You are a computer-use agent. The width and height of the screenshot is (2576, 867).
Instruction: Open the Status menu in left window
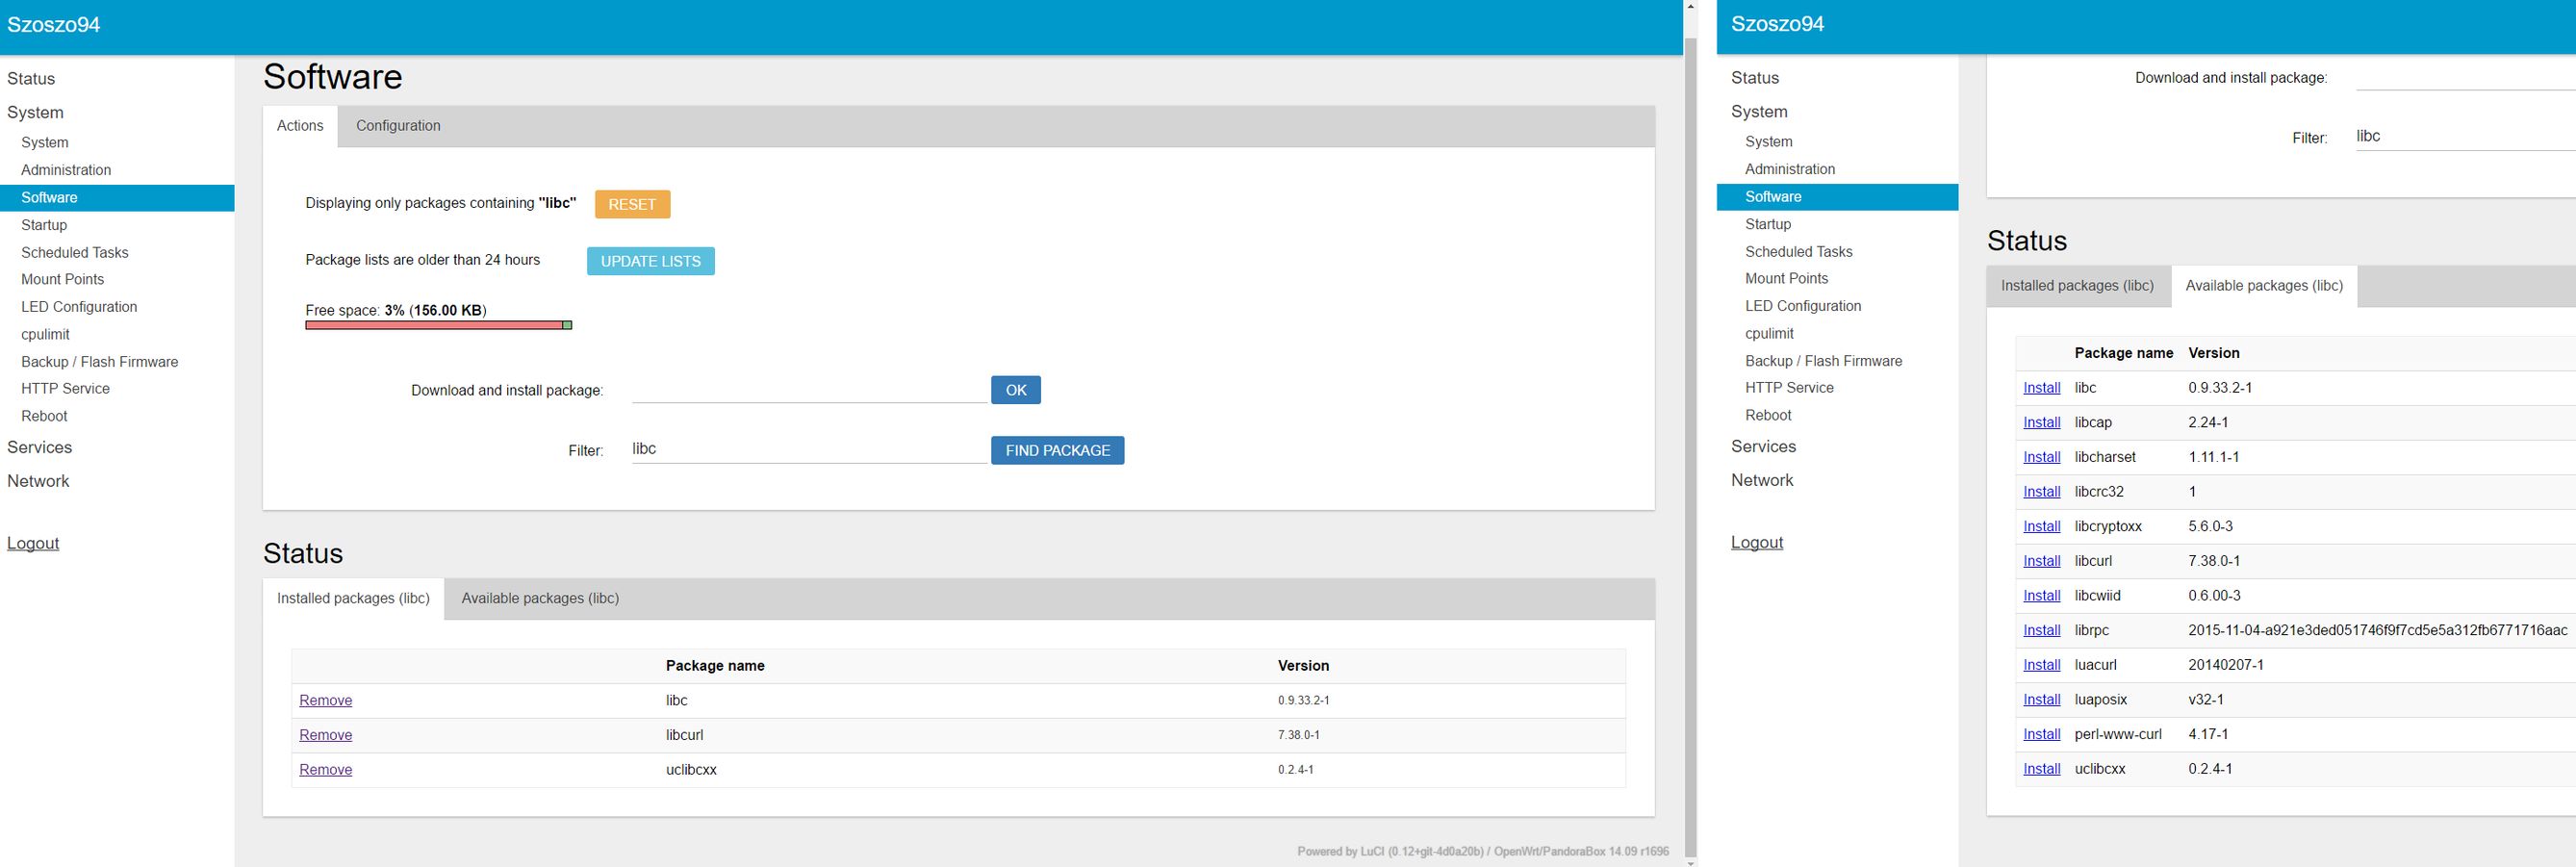click(31, 79)
